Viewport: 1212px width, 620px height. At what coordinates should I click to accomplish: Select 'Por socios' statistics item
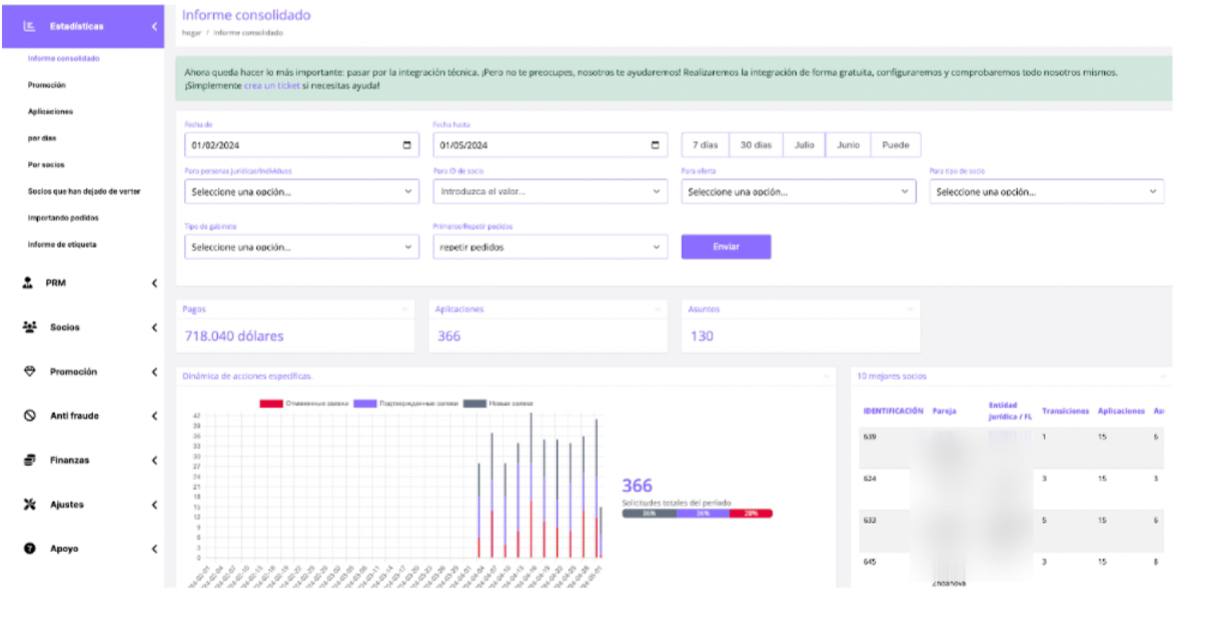[46, 164]
